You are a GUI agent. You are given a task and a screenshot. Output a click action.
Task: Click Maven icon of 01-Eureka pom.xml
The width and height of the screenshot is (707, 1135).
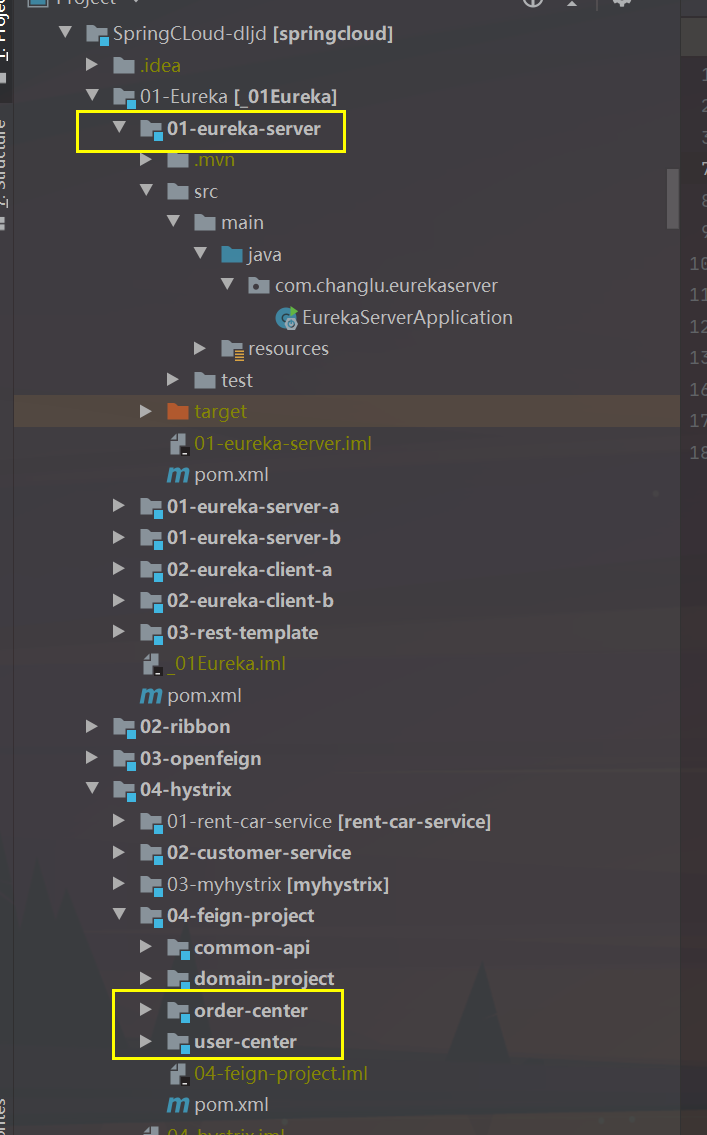151,696
